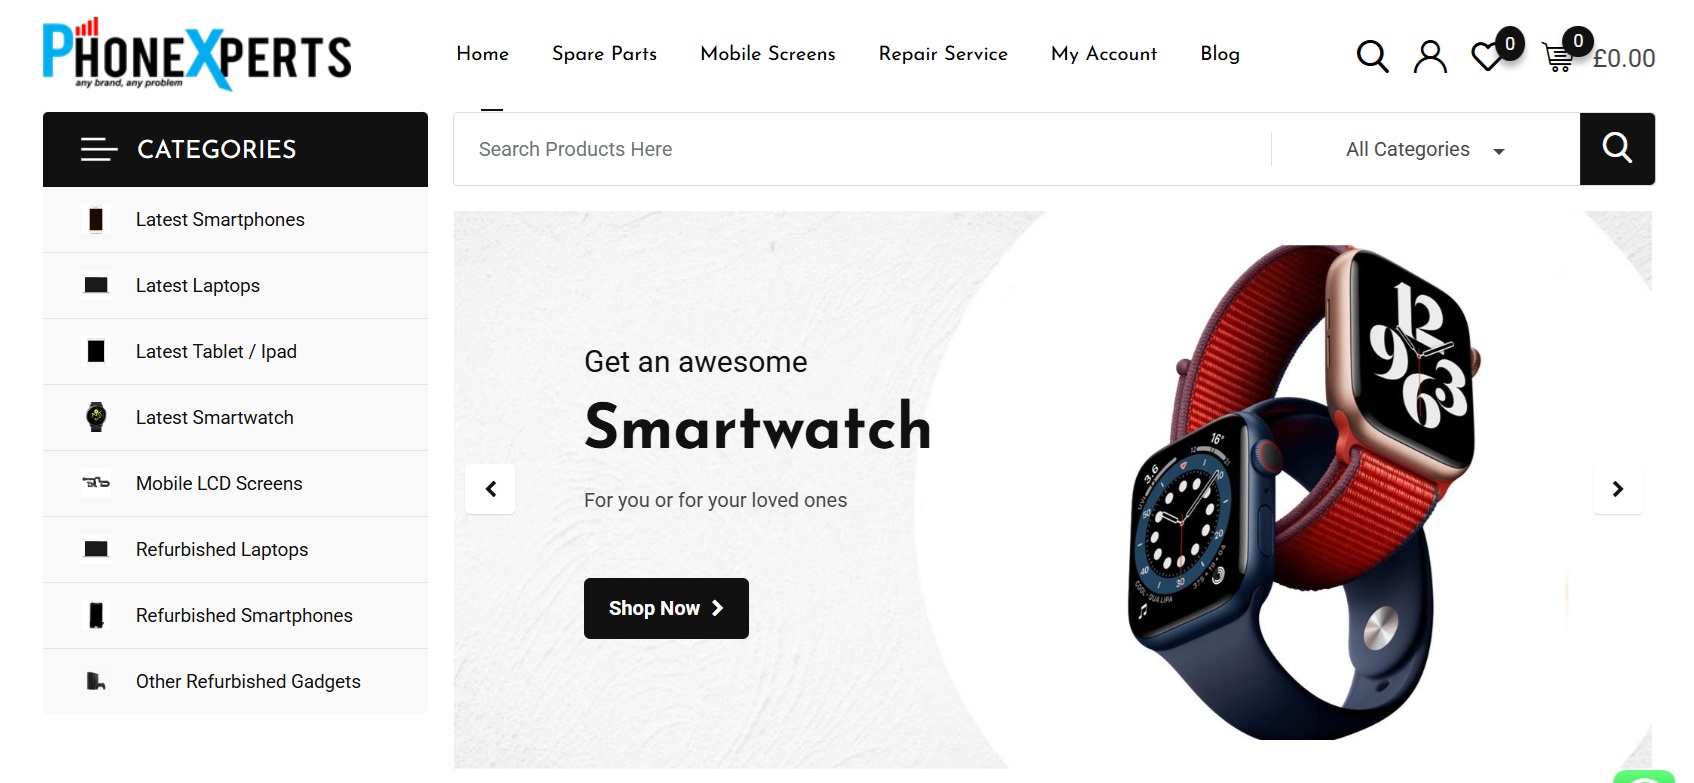Click the black search submit button
This screenshot has width=1694, height=783.
pos(1617,149)
